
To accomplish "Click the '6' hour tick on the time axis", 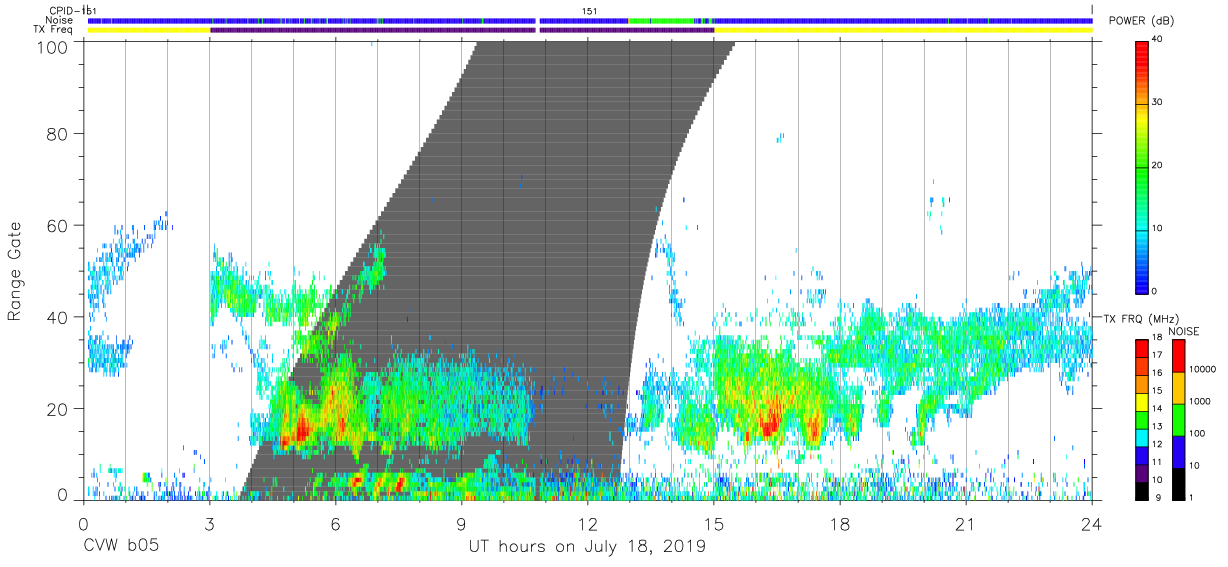I will coord(335,523).
